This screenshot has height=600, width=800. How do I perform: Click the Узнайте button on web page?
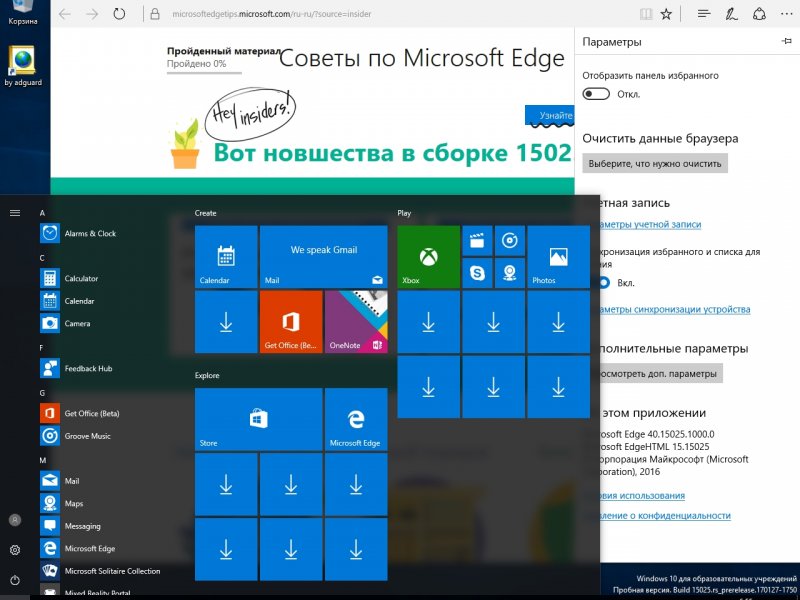coord(549,115)
